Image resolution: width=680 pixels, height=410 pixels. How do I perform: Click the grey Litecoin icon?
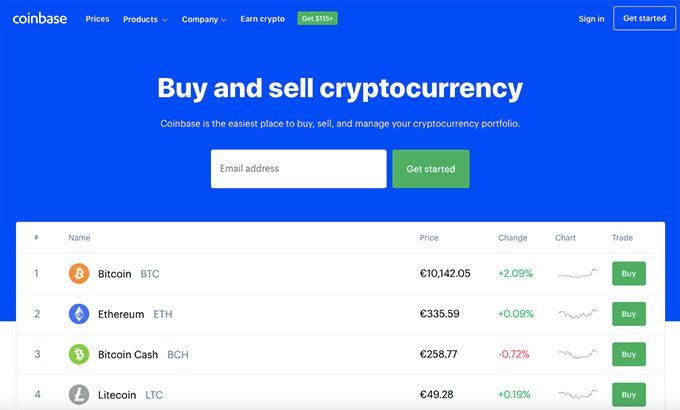[x=79, y=394]
